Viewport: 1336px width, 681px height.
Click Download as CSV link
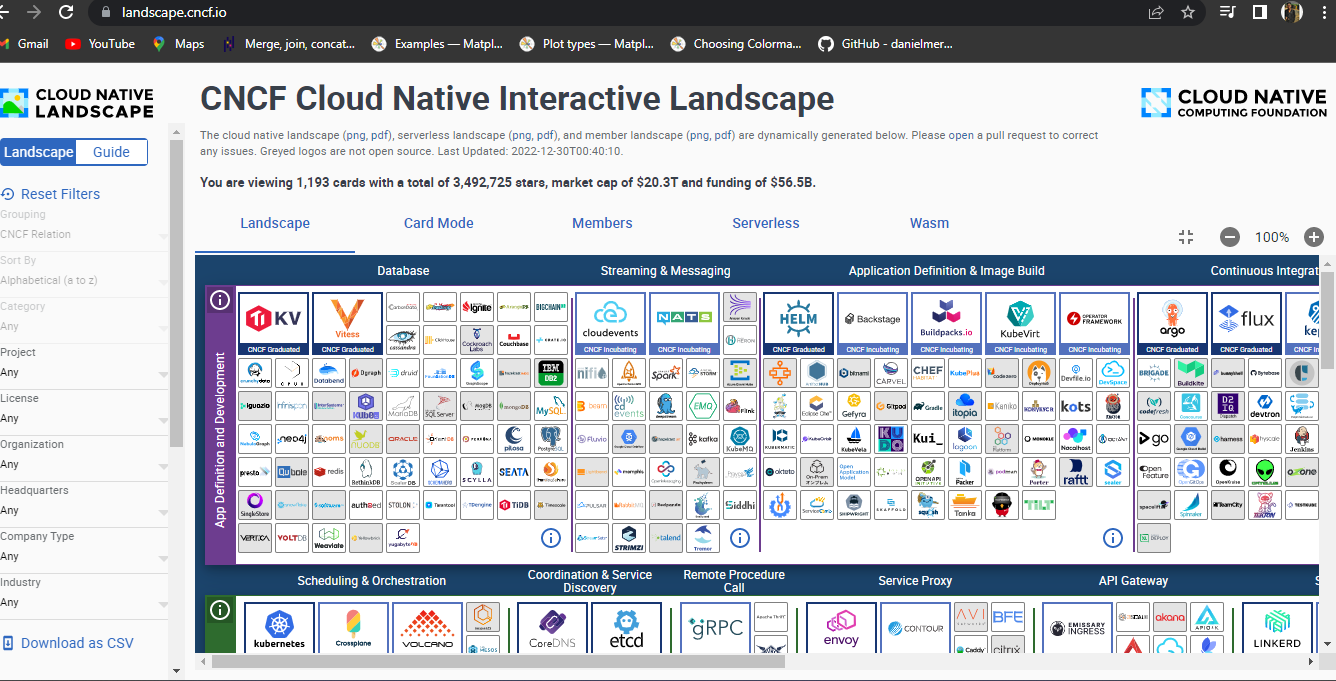[68, 643]
